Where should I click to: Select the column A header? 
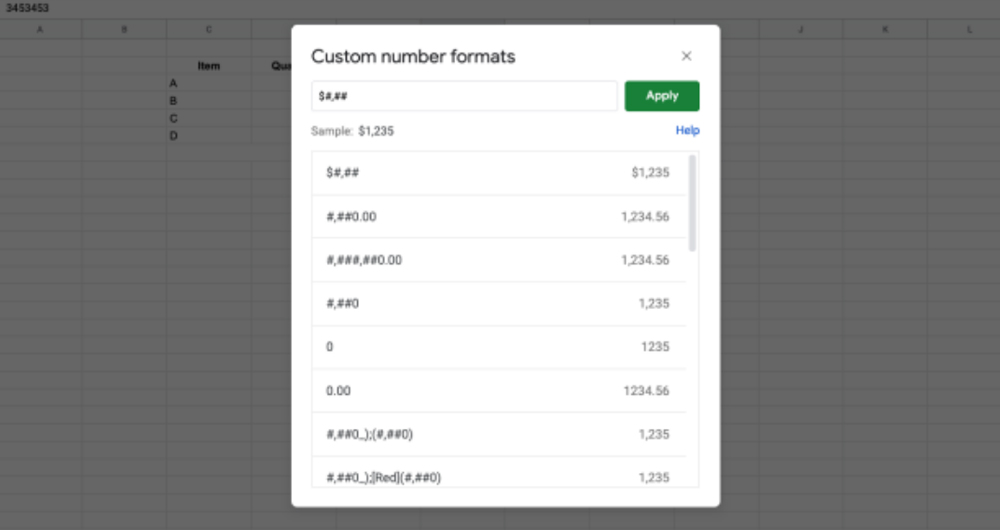40,30
